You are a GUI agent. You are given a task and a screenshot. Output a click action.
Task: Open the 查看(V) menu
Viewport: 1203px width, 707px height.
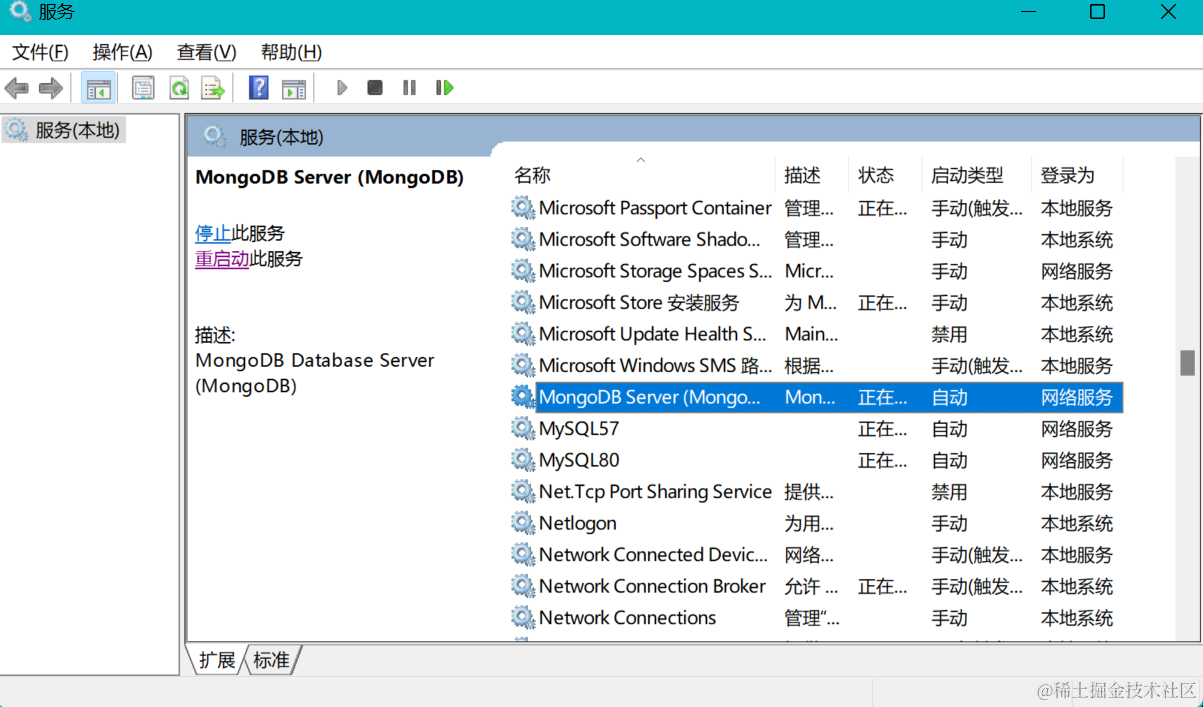pos(206,52)
